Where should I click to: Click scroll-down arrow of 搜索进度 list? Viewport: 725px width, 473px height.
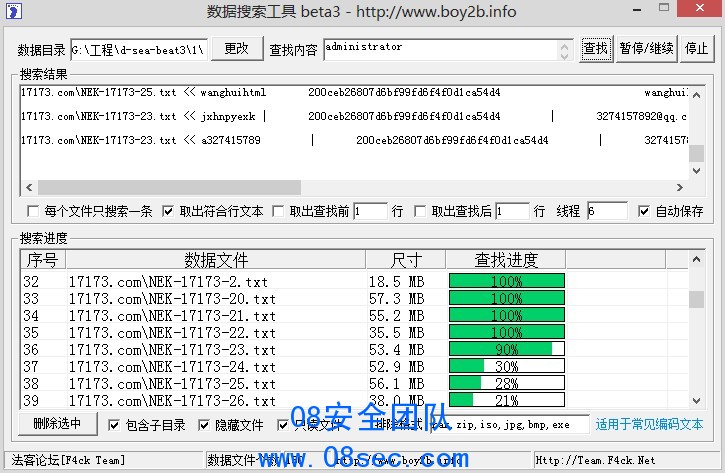[697, 401]
